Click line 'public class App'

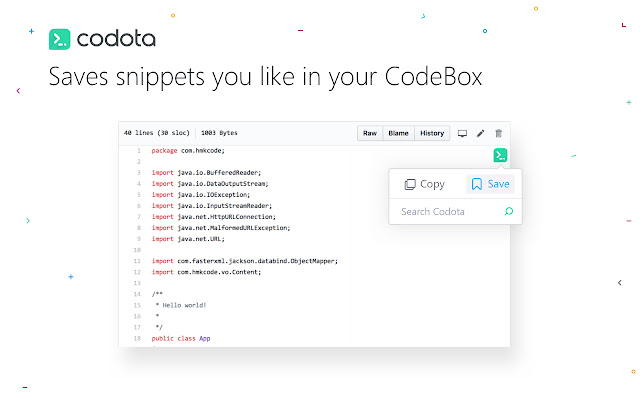pyautogui.click(x=181, y=338)
